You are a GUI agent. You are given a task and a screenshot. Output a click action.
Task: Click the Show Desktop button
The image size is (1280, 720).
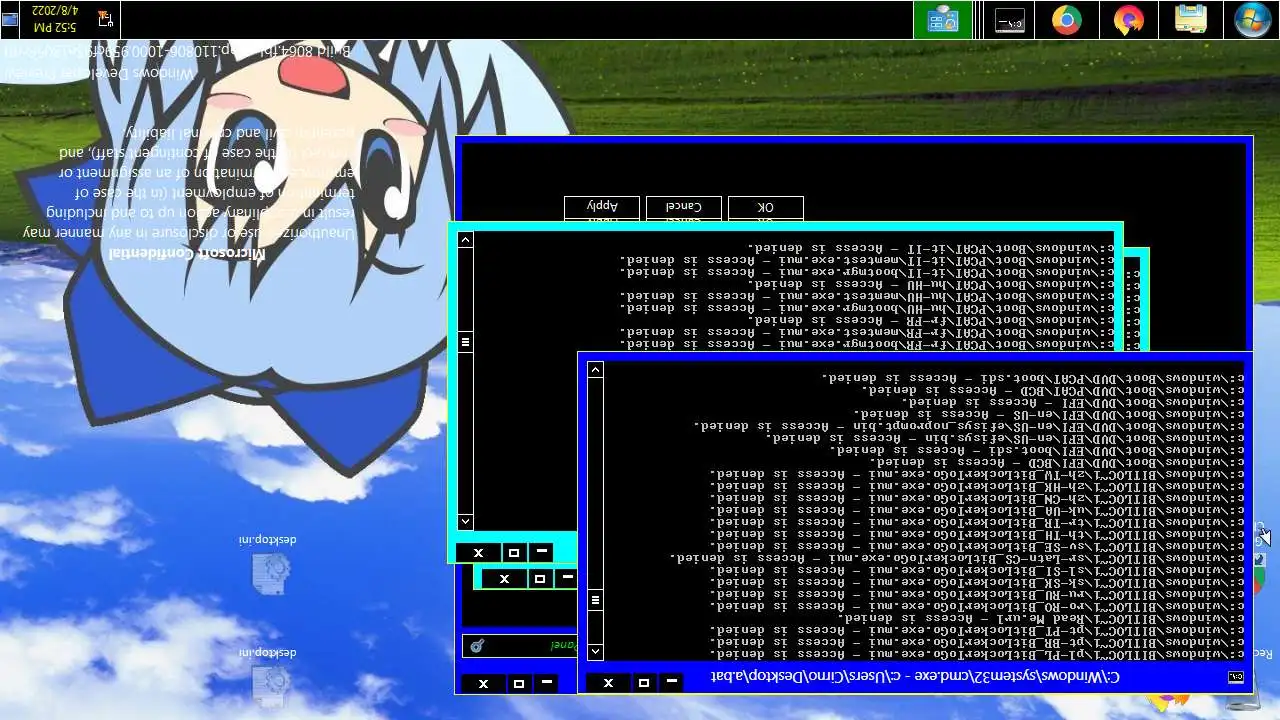pyautogui.click(x=10, y=19)
